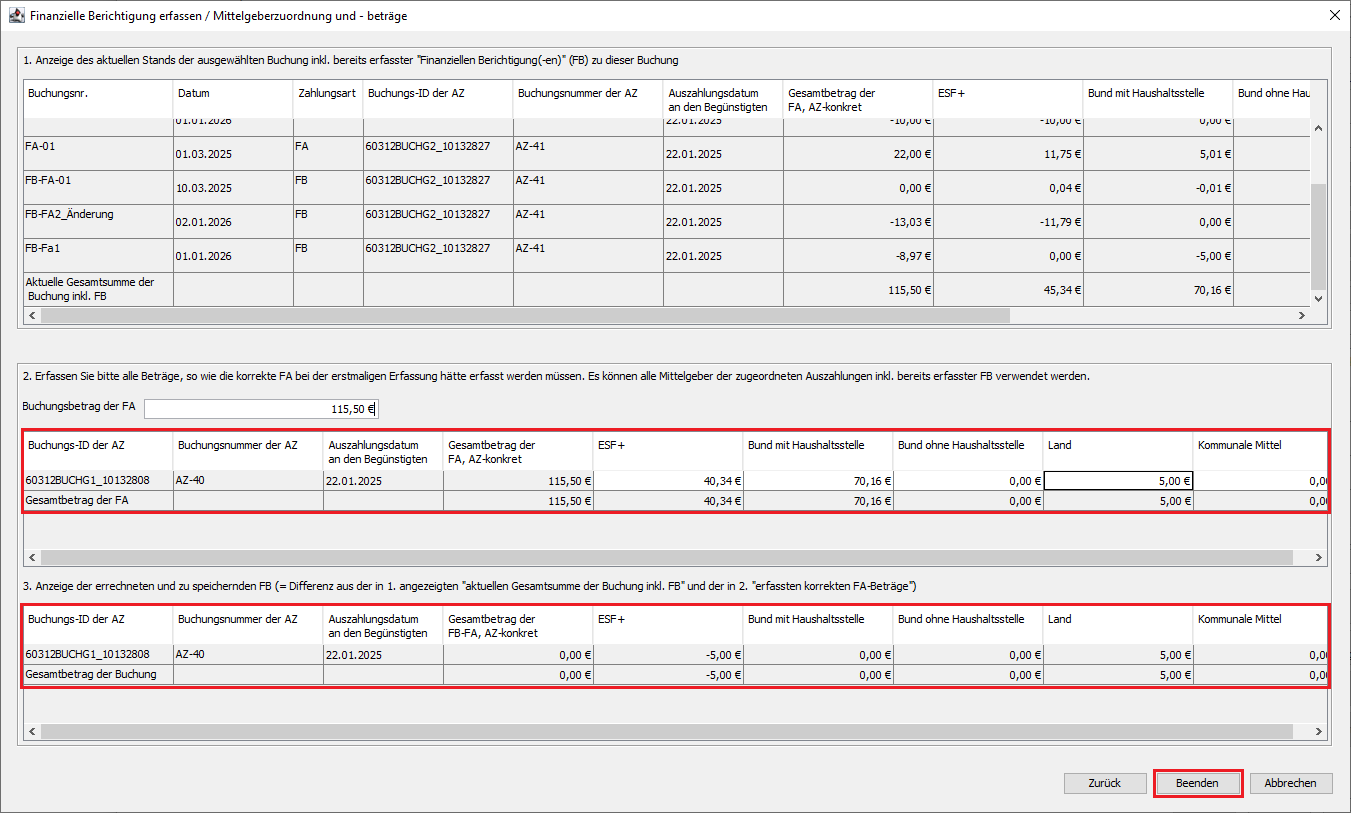Image resolution: width=1351 pixels, height=813 pixels.
Task: Close the Finanzielle Berichtigung erfassen window
Action: [1334, 16]
